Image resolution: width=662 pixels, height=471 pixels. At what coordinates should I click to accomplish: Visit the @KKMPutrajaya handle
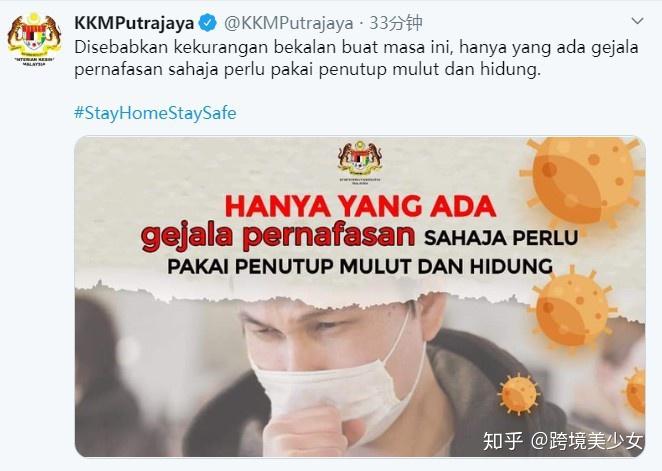coord(288,23)
